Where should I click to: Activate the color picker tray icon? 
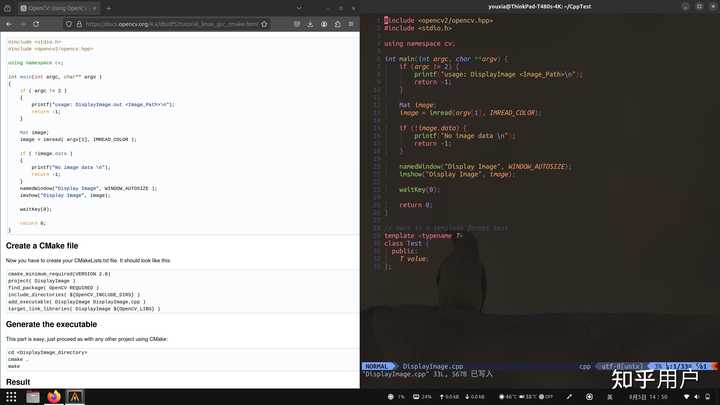[569, 397]
